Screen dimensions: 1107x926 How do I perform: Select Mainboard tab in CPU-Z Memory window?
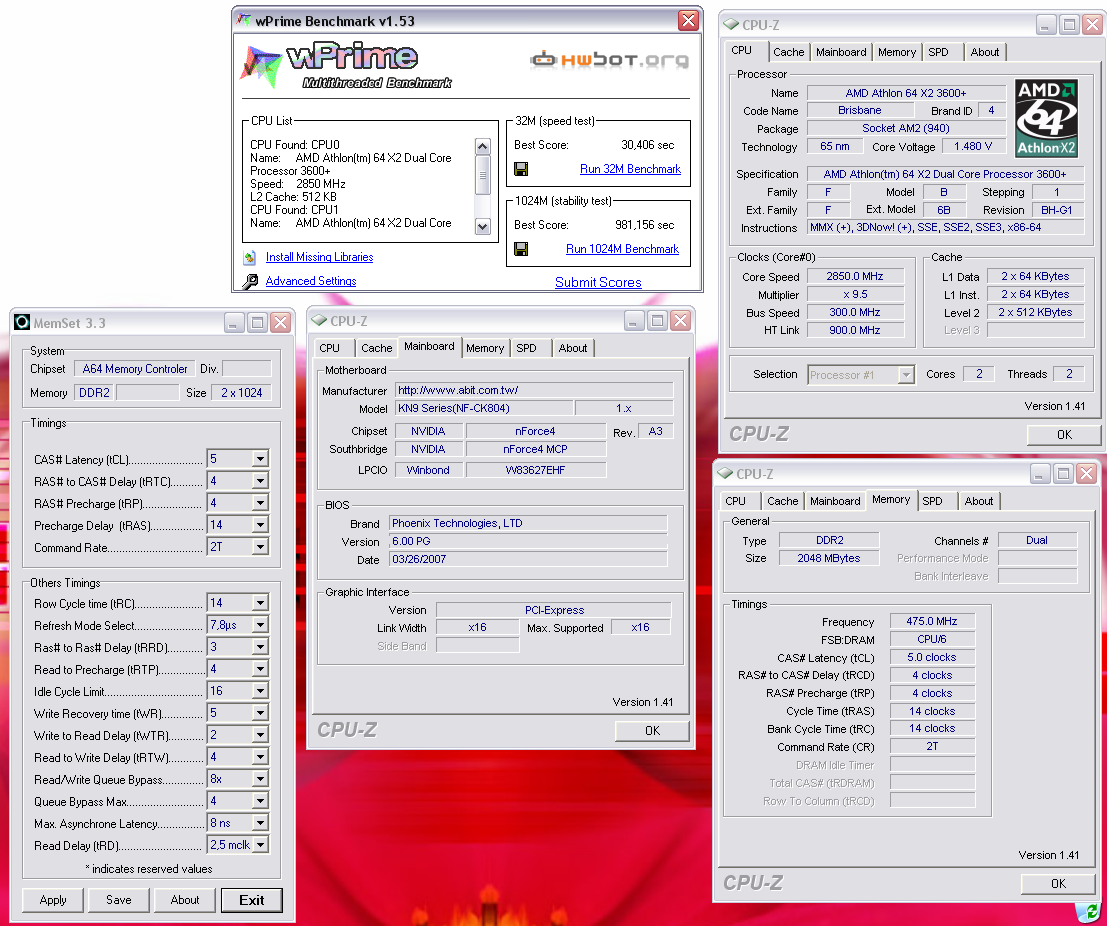834,501
